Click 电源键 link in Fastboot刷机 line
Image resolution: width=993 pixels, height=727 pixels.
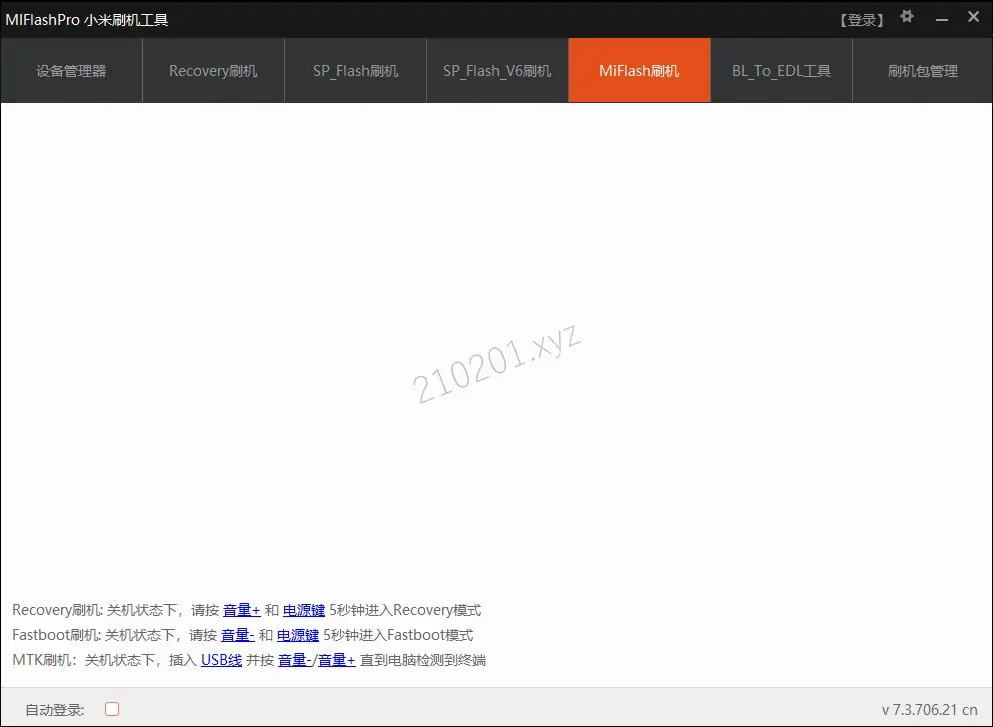pos(298,635)
